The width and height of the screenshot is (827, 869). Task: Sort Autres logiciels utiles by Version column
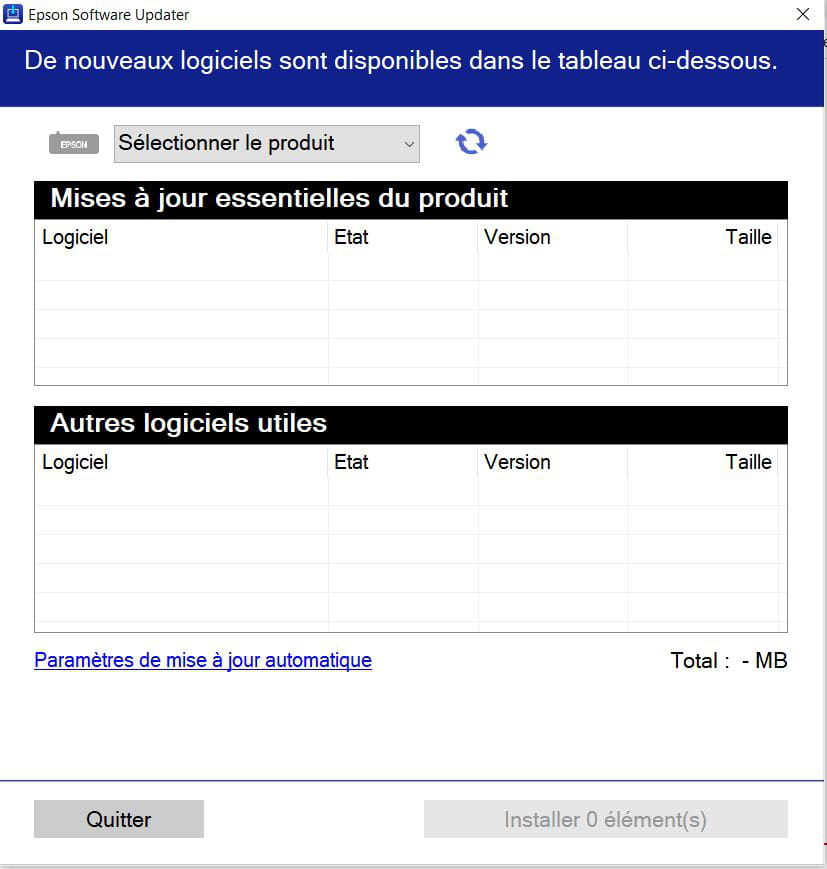pyautogui.click(x=553, y=462)
